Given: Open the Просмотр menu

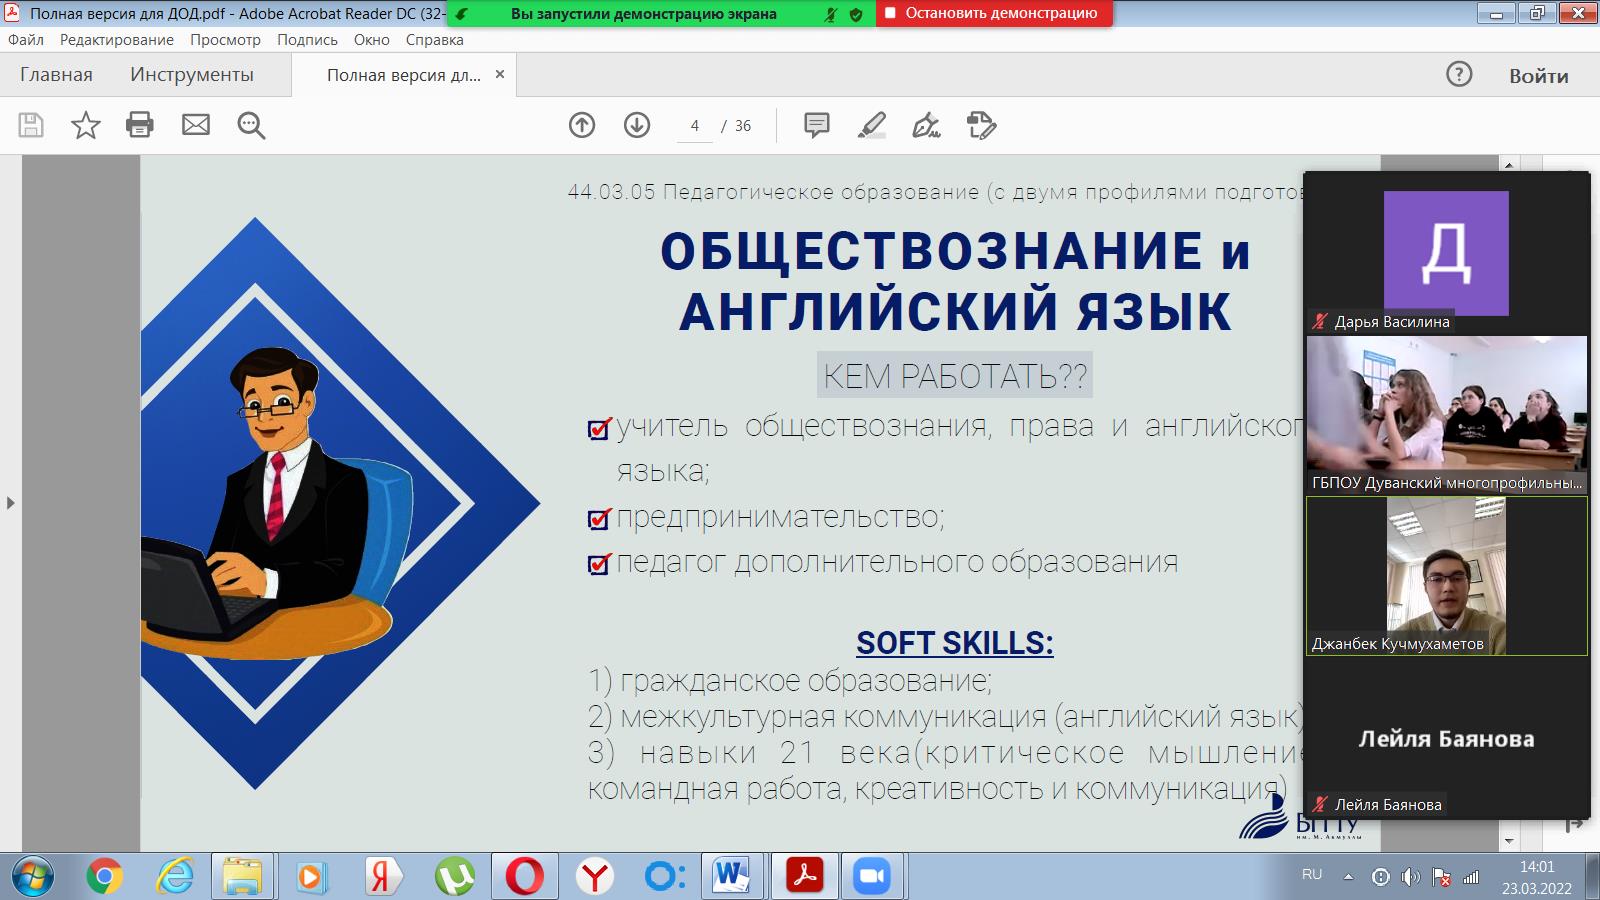Looking at the screenshot, I should pyautogui.click(x=225, y=40).
